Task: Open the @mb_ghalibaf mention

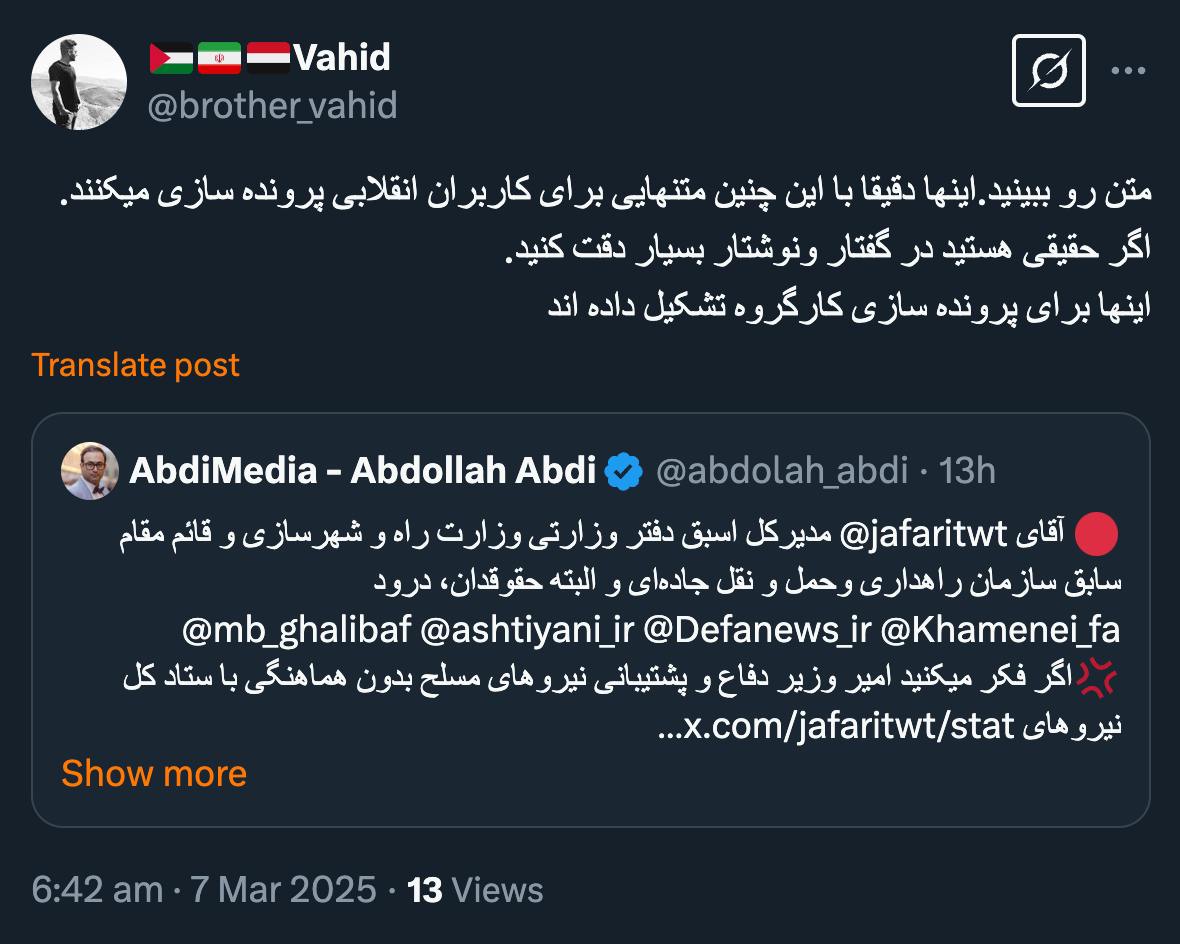Action: [x=297, y=630]
